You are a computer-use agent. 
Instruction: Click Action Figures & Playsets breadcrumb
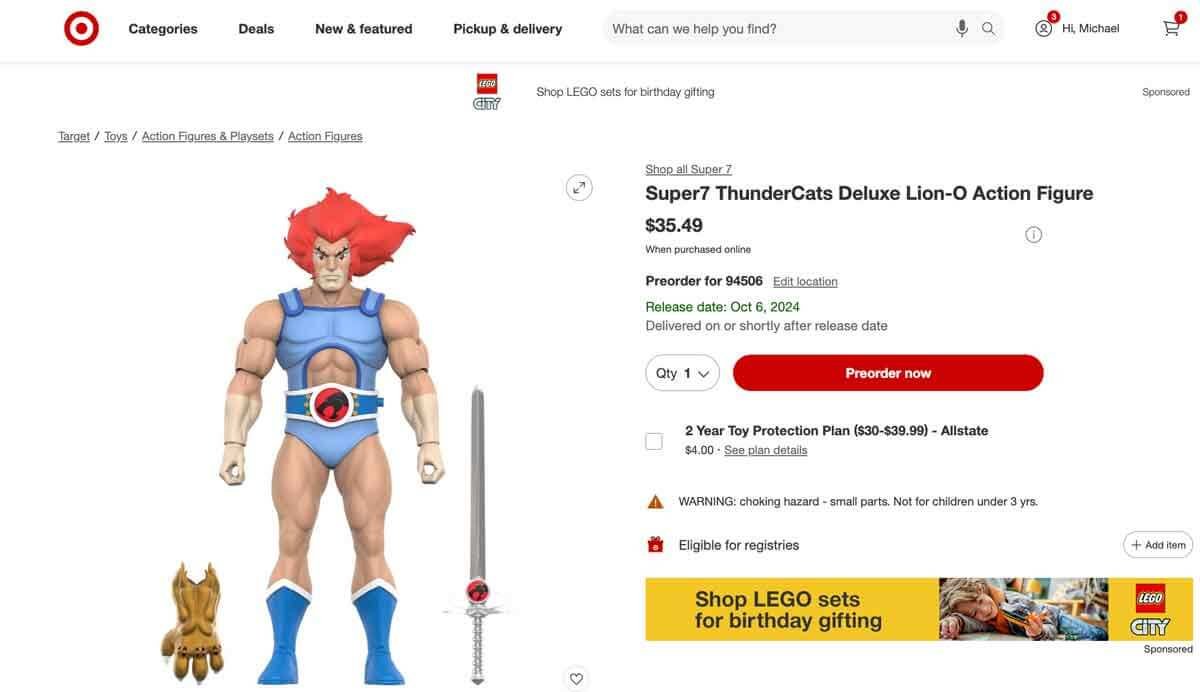click(207, 136)
